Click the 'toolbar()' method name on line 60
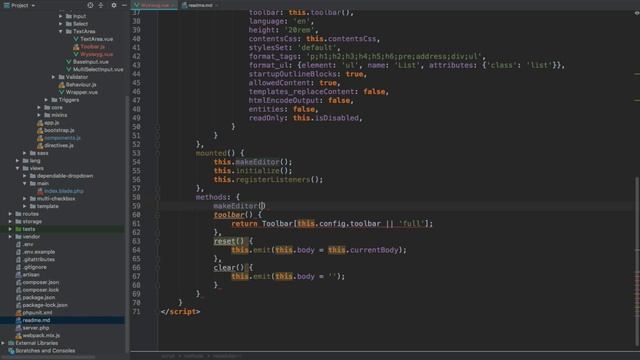640x360 pixels. point(233,215)
